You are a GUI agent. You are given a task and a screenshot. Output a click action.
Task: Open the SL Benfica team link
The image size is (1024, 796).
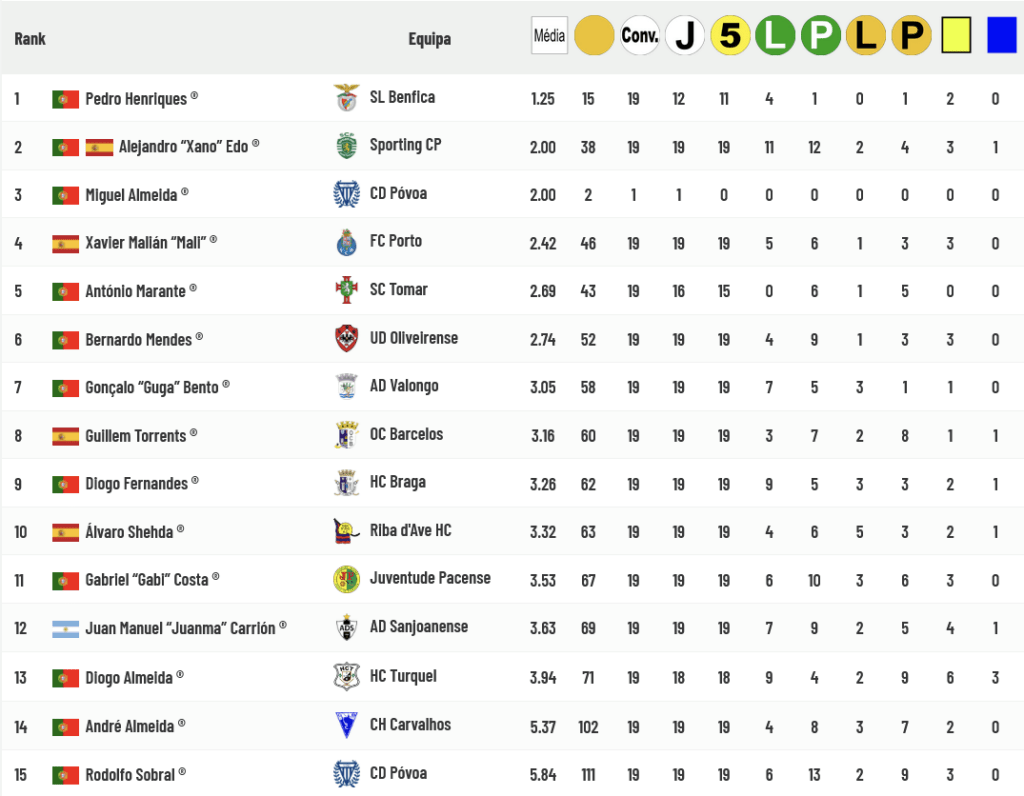402,97
